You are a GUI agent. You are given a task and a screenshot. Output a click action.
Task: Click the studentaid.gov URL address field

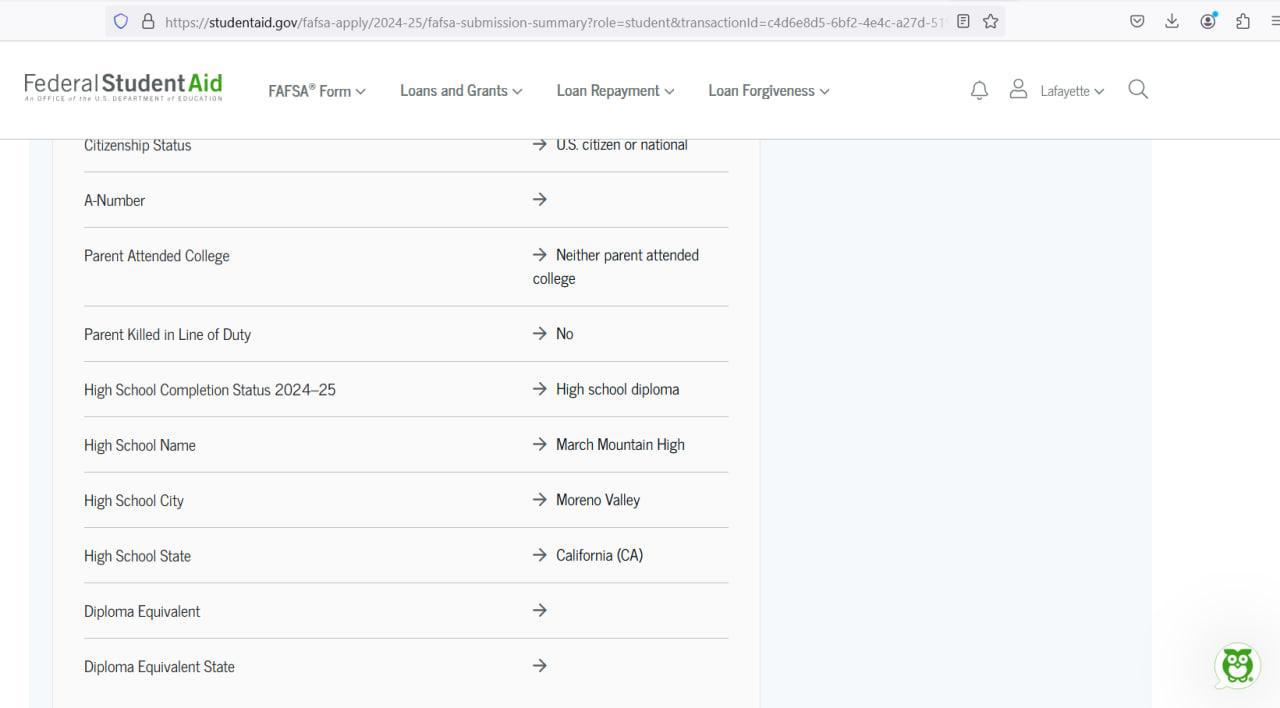[550, 21]
